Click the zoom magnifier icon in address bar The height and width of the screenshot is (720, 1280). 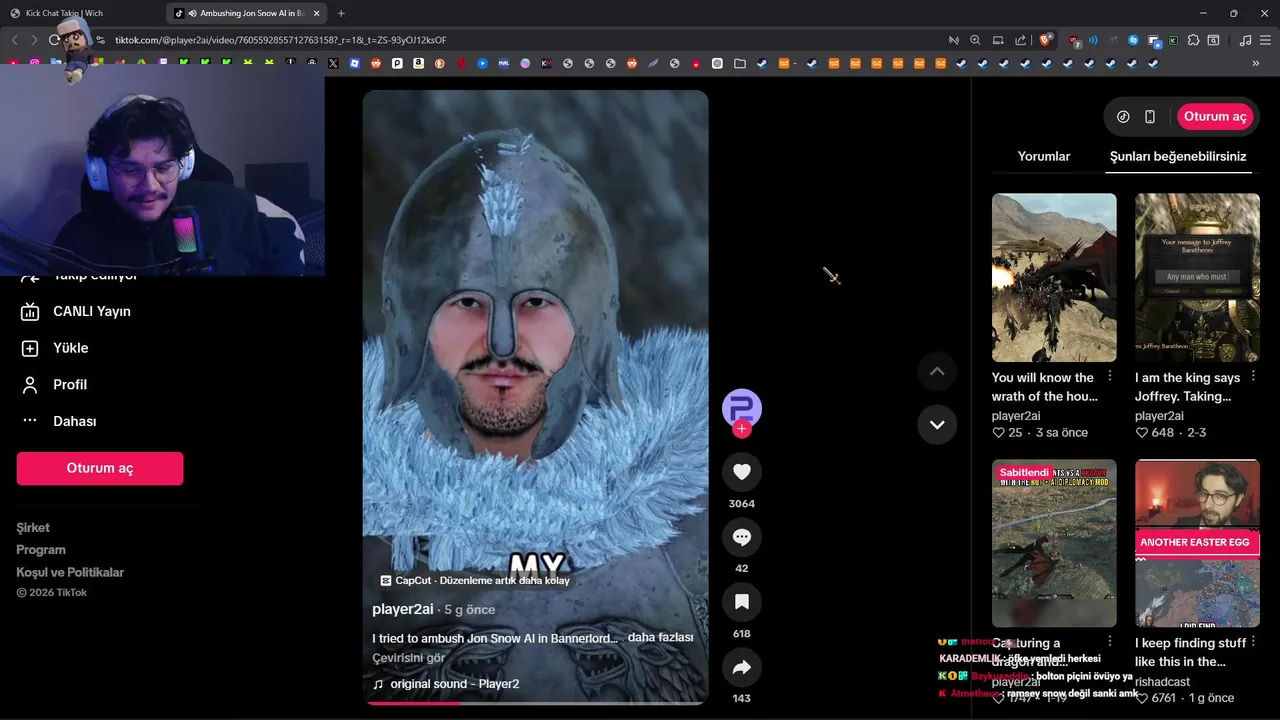[x=975, y=40]
